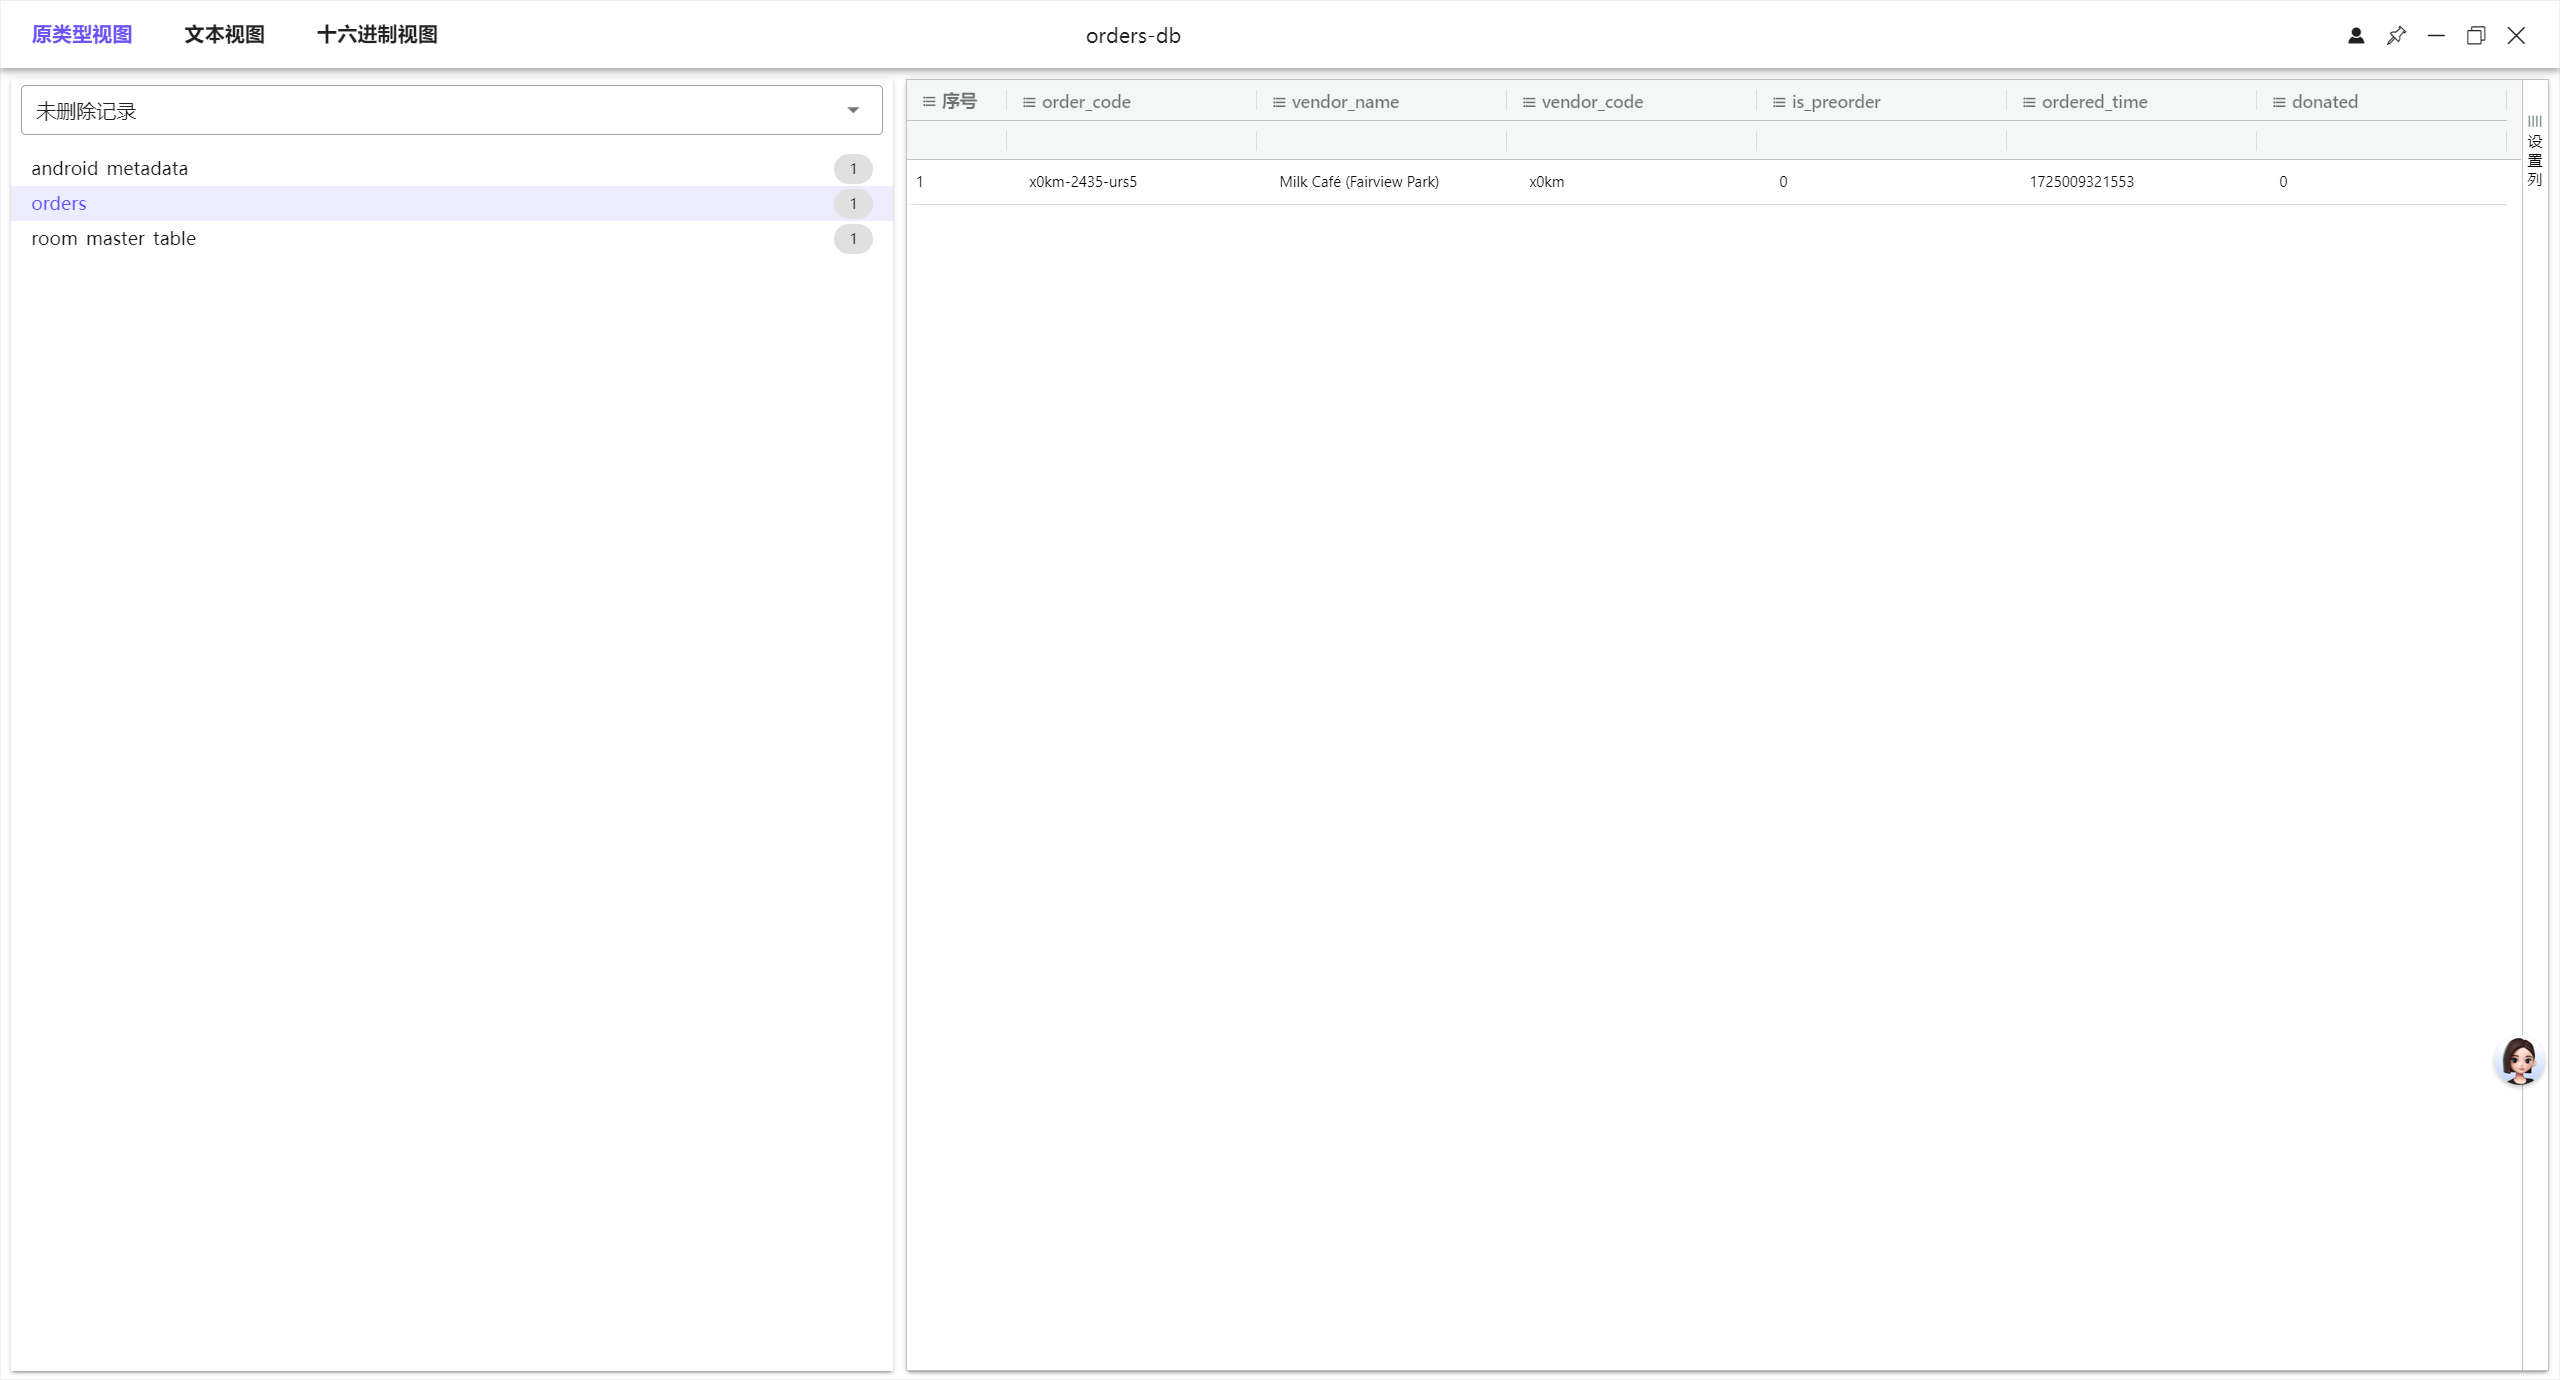The height and width of the screenshot is (1380, 2560).
Task: Open the 设置列 column settings panel
Action: (2534, 152)
